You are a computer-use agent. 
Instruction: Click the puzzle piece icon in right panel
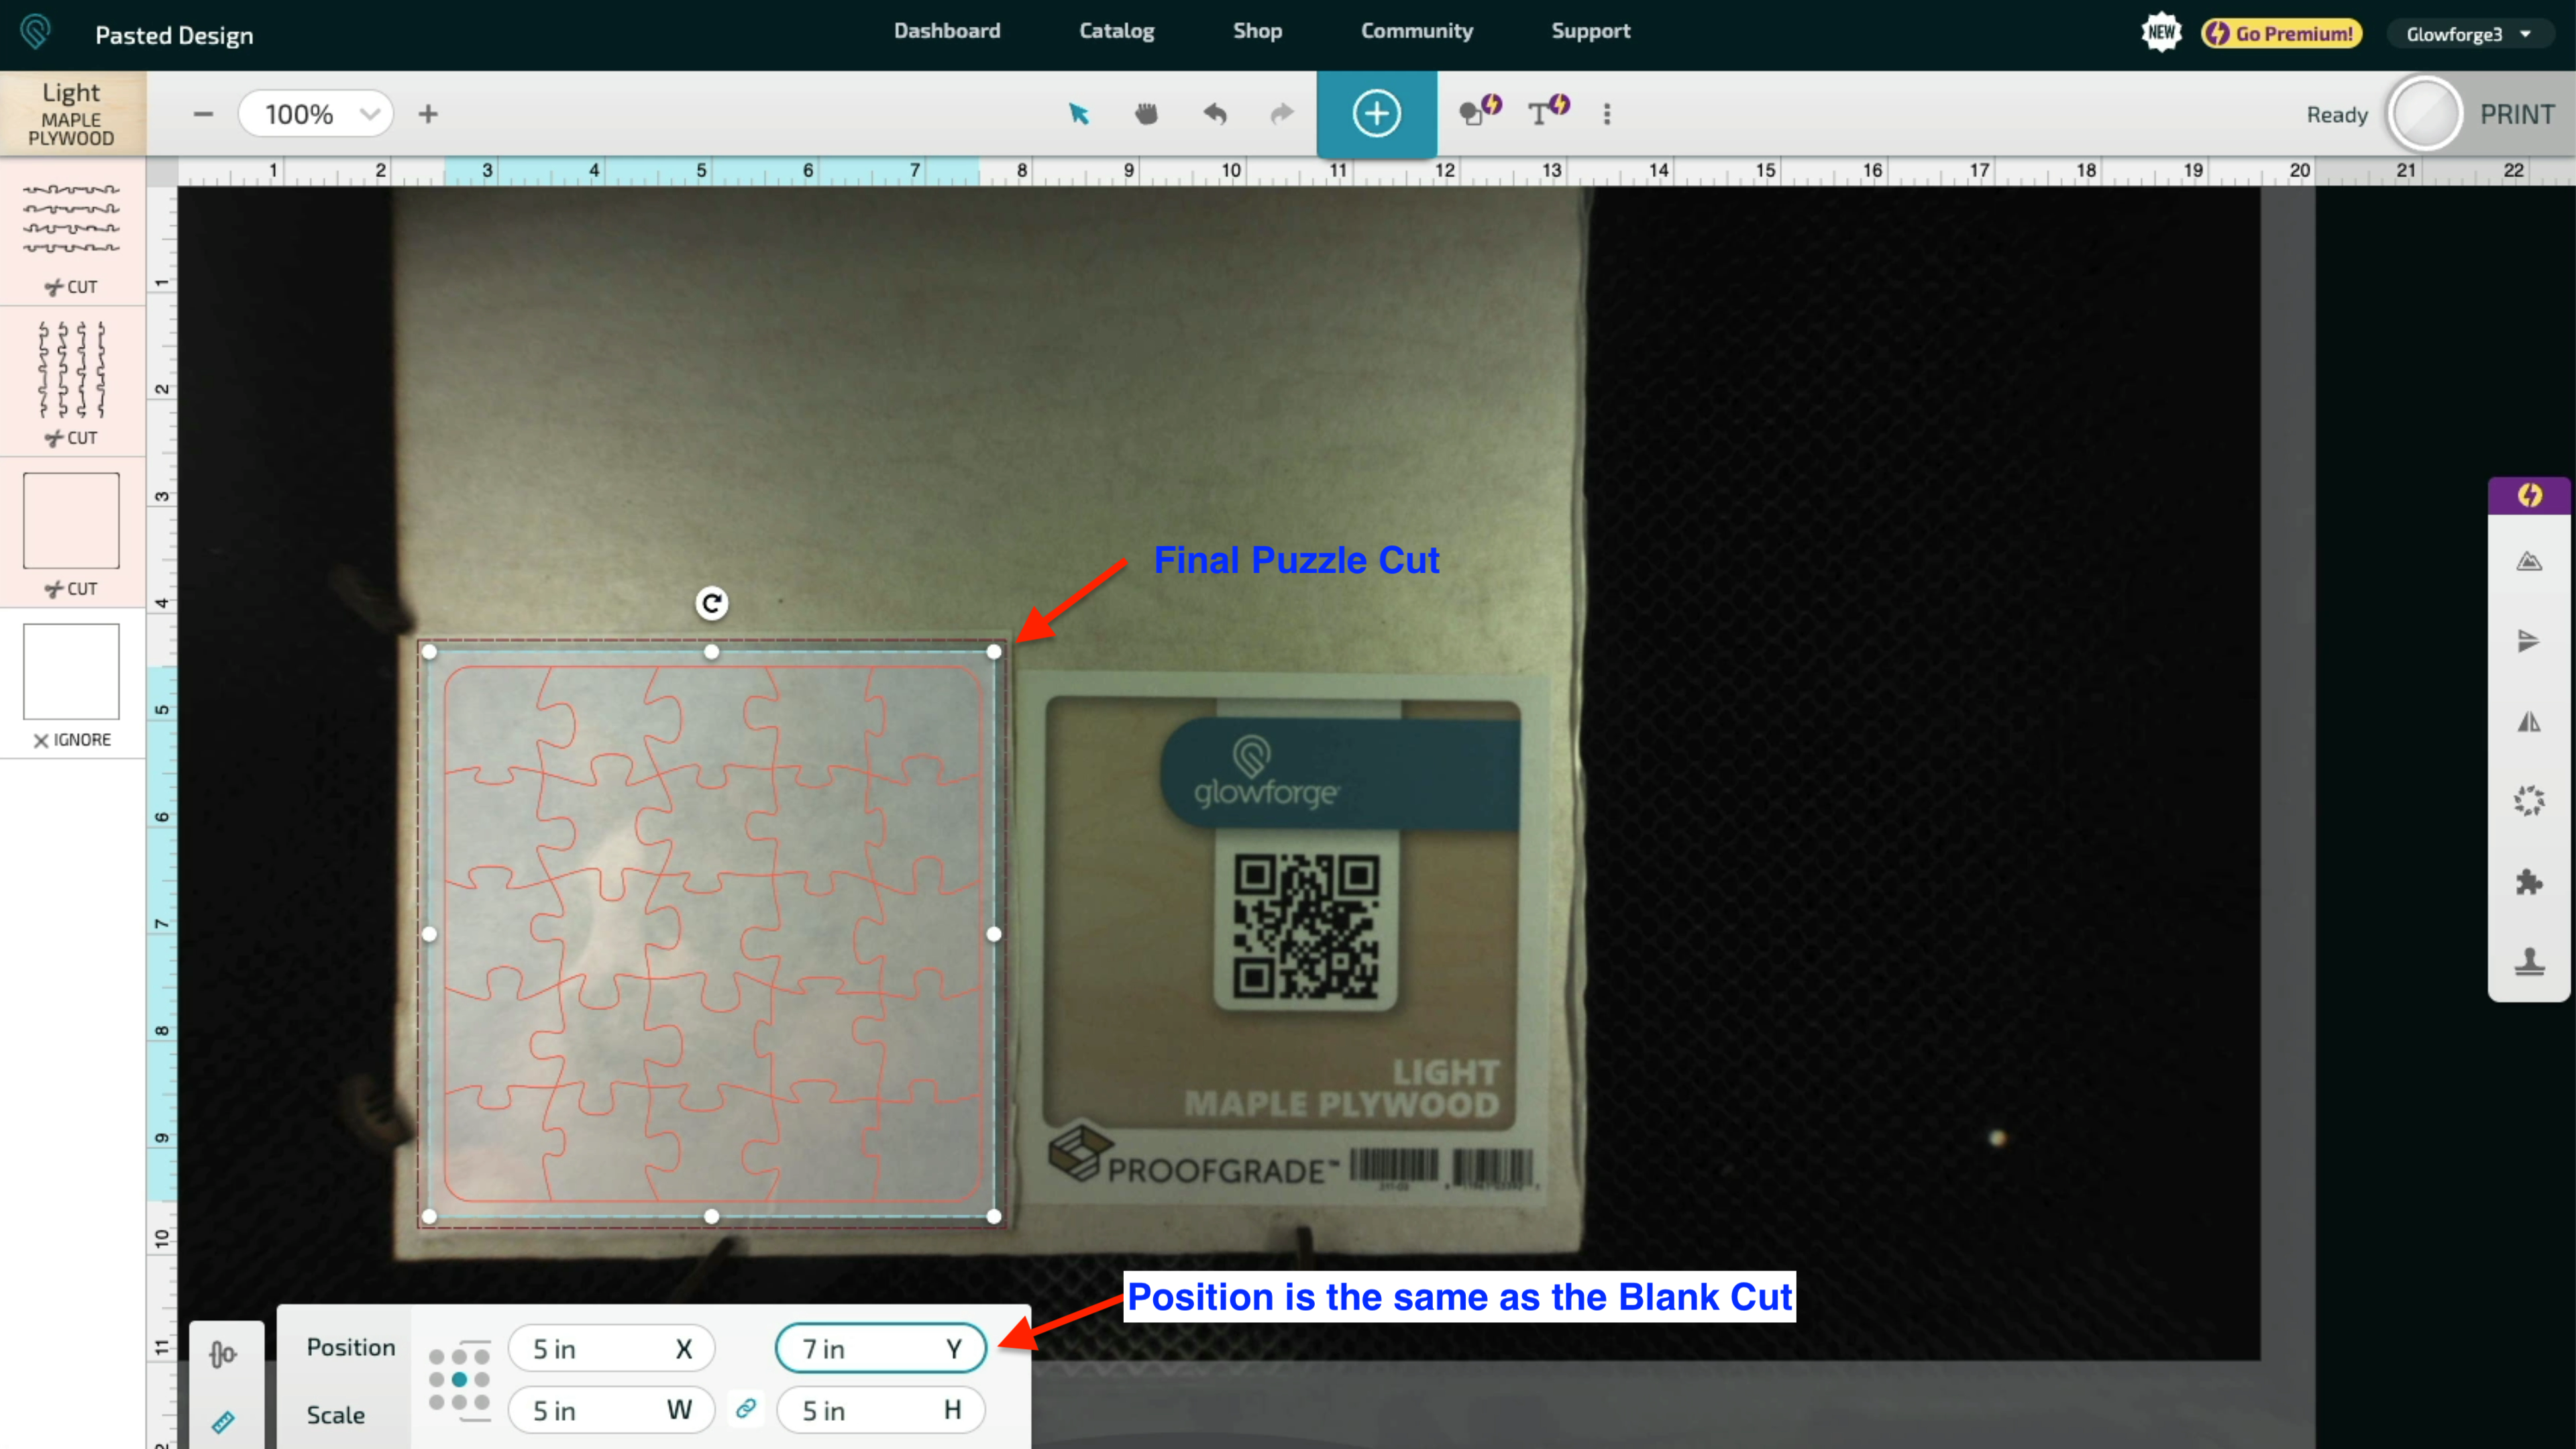click(x=2528, y=882)
